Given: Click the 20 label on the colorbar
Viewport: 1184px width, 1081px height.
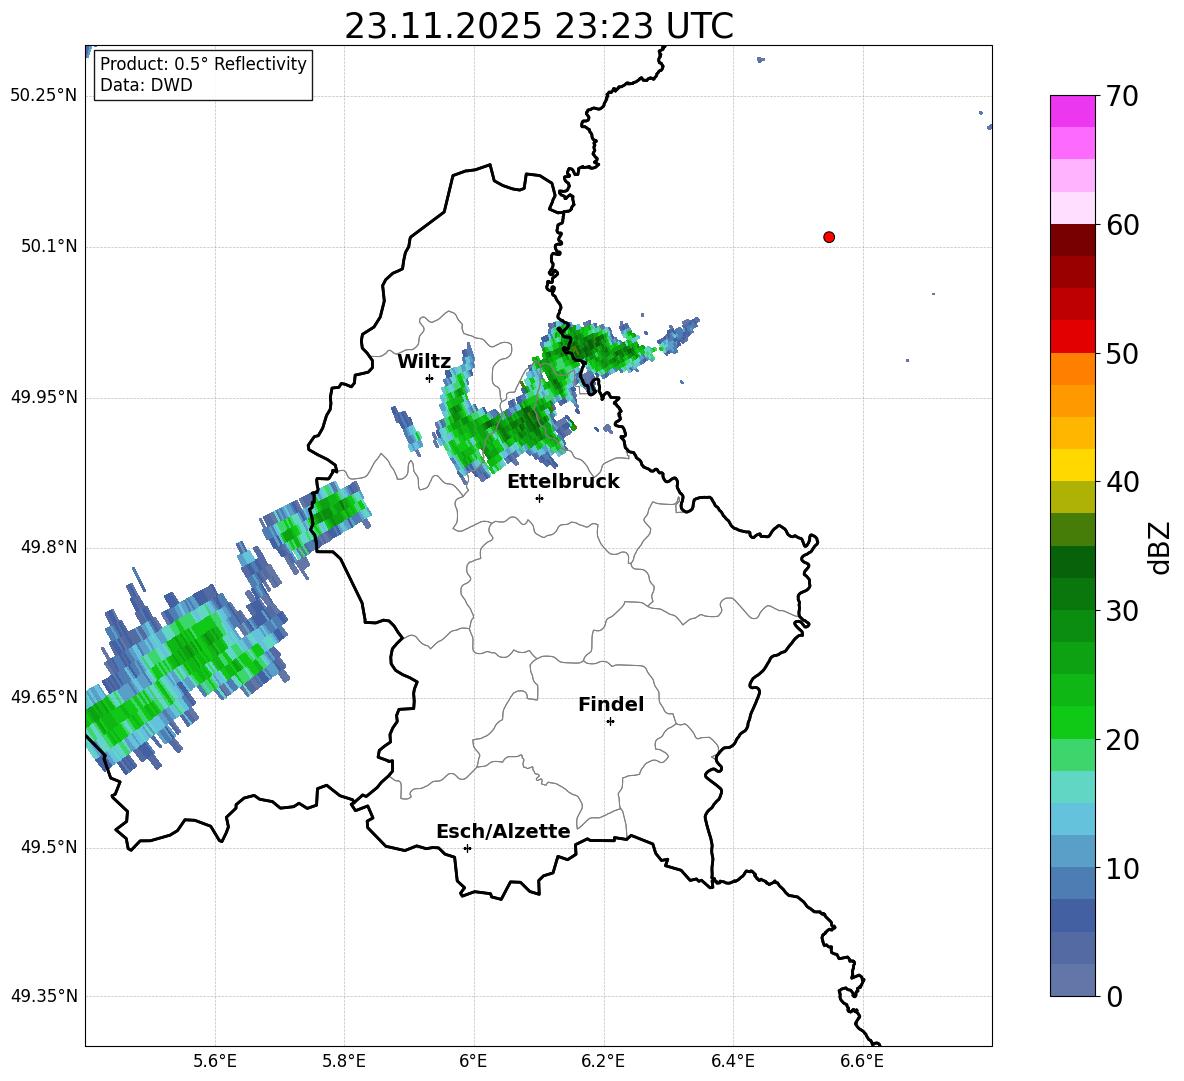Looking at the screenshot, I should click(1121, 740).
